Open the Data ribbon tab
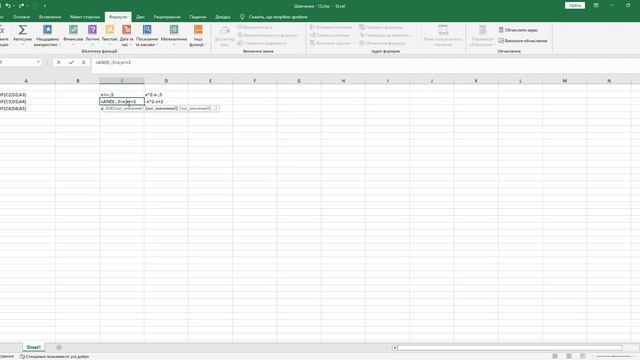 140,17
